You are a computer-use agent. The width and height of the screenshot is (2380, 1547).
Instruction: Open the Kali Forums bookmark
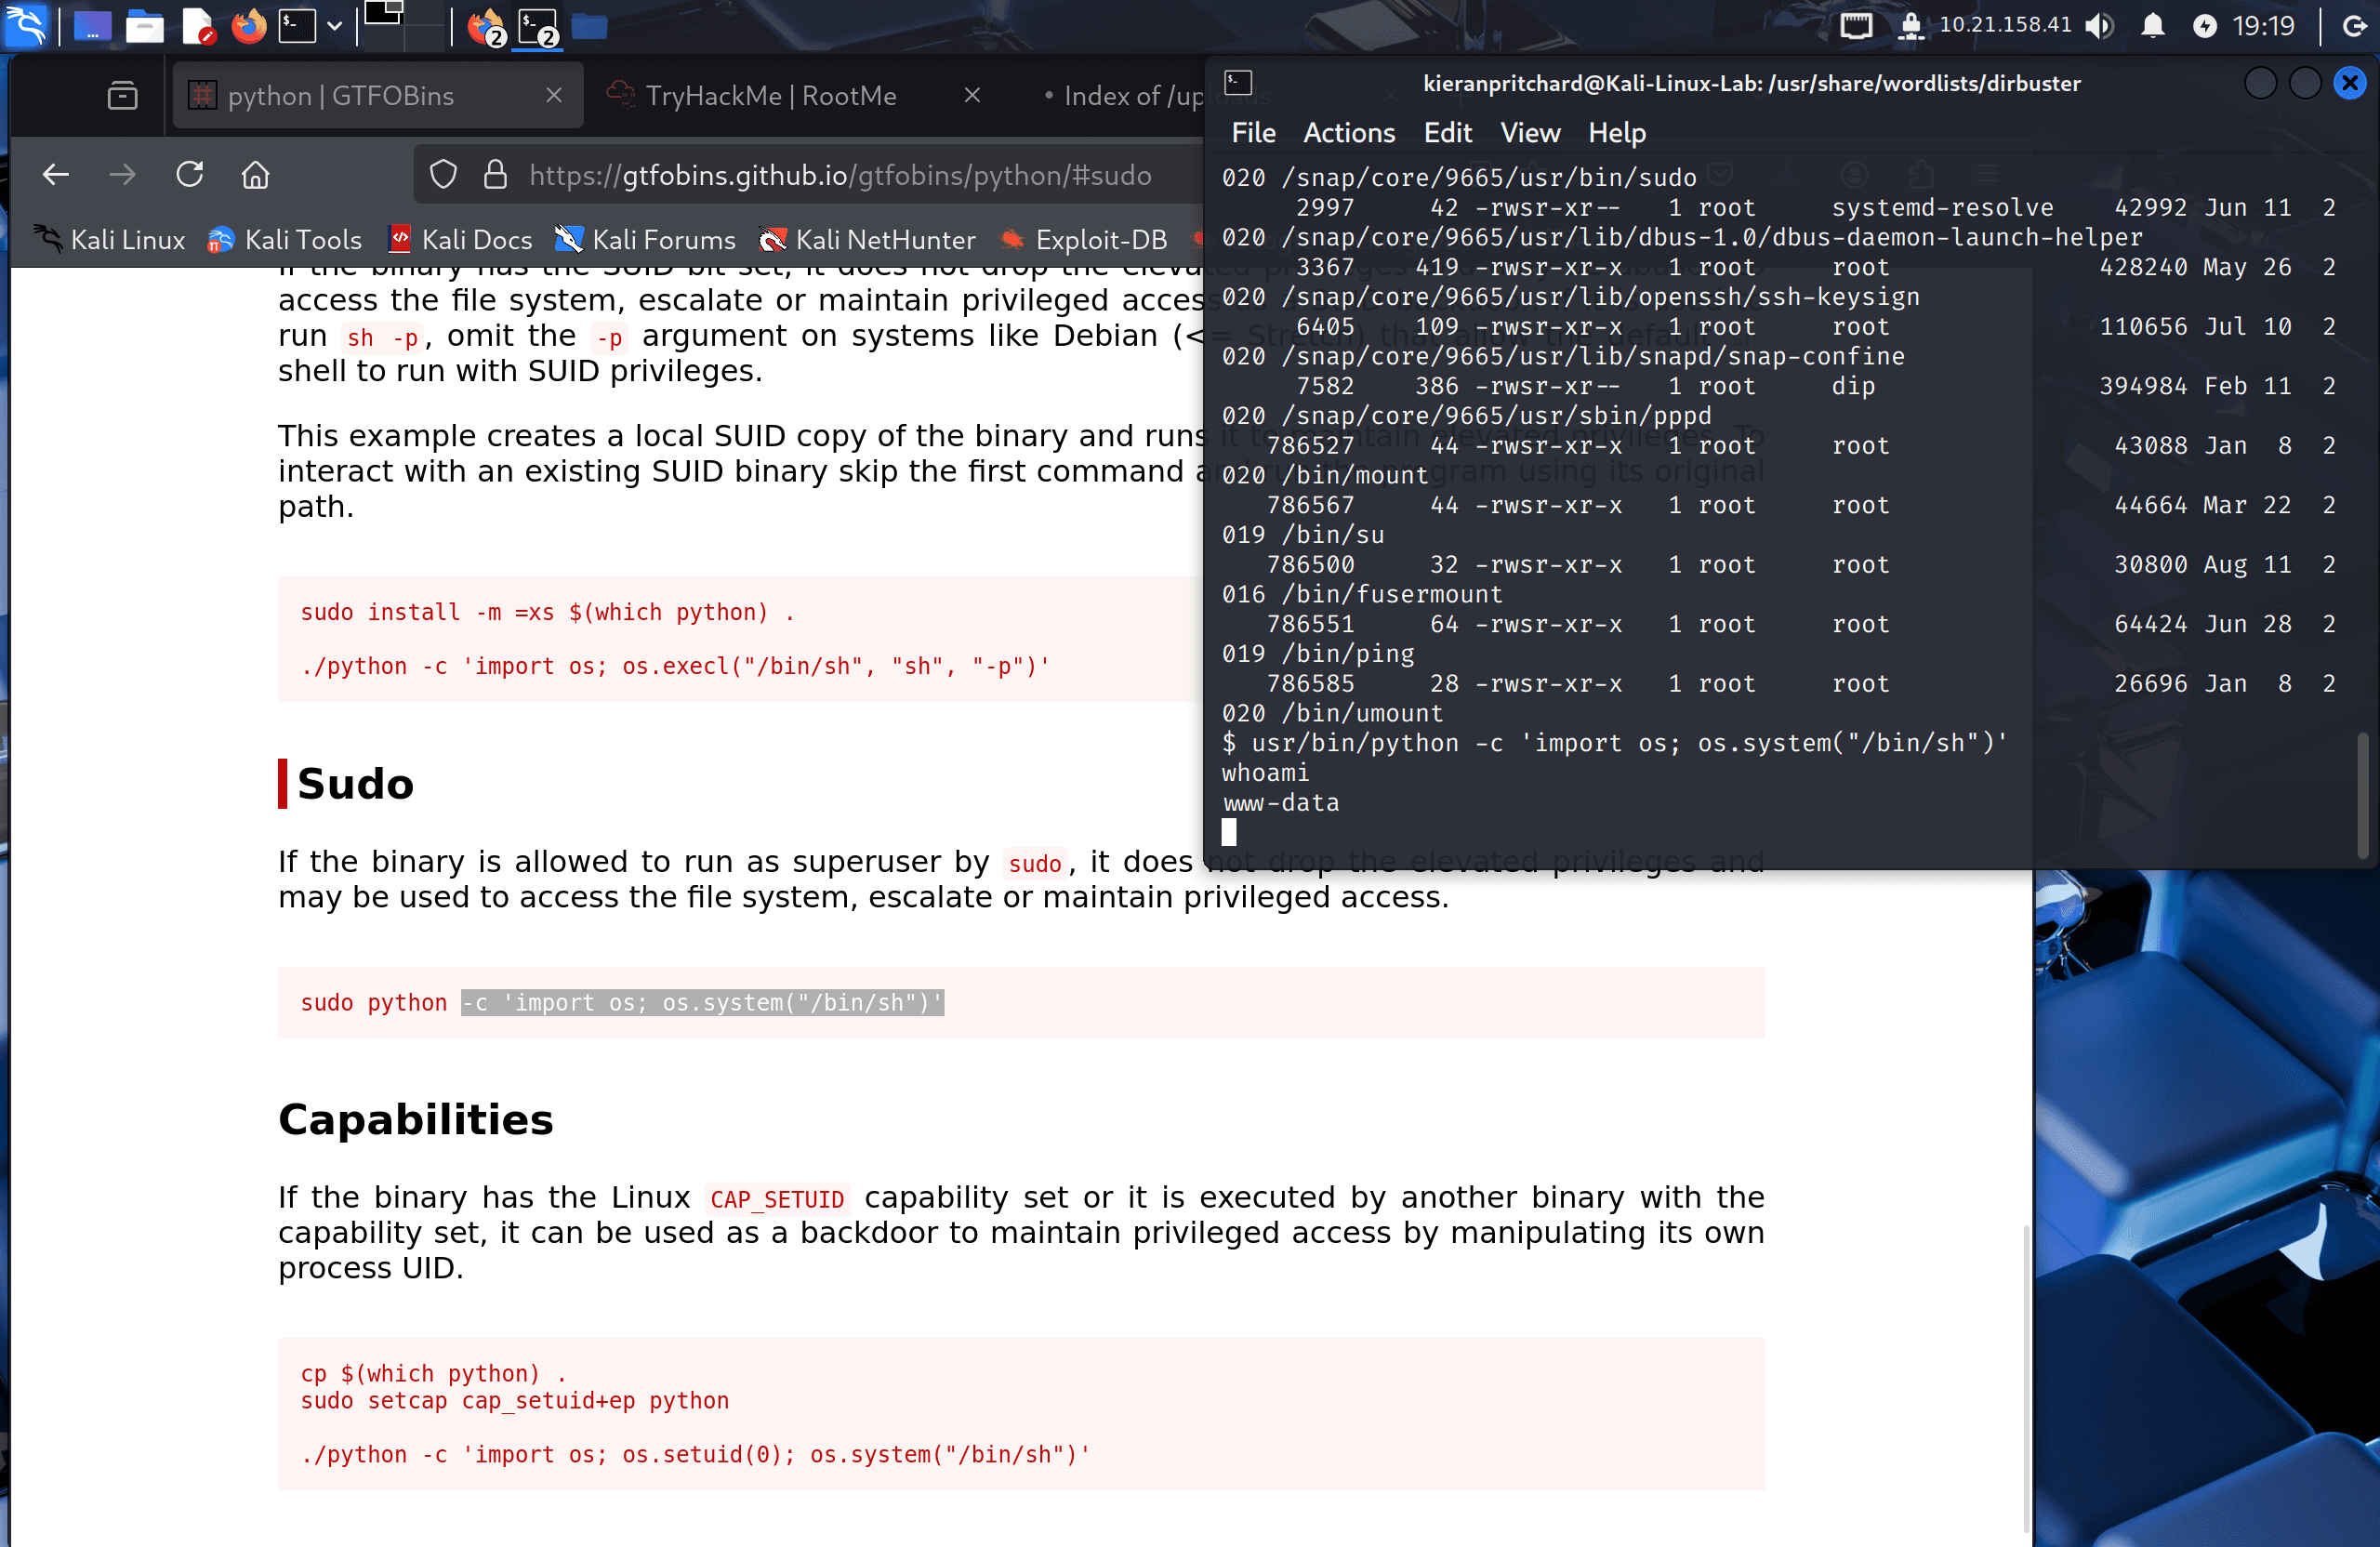[646, 240]
